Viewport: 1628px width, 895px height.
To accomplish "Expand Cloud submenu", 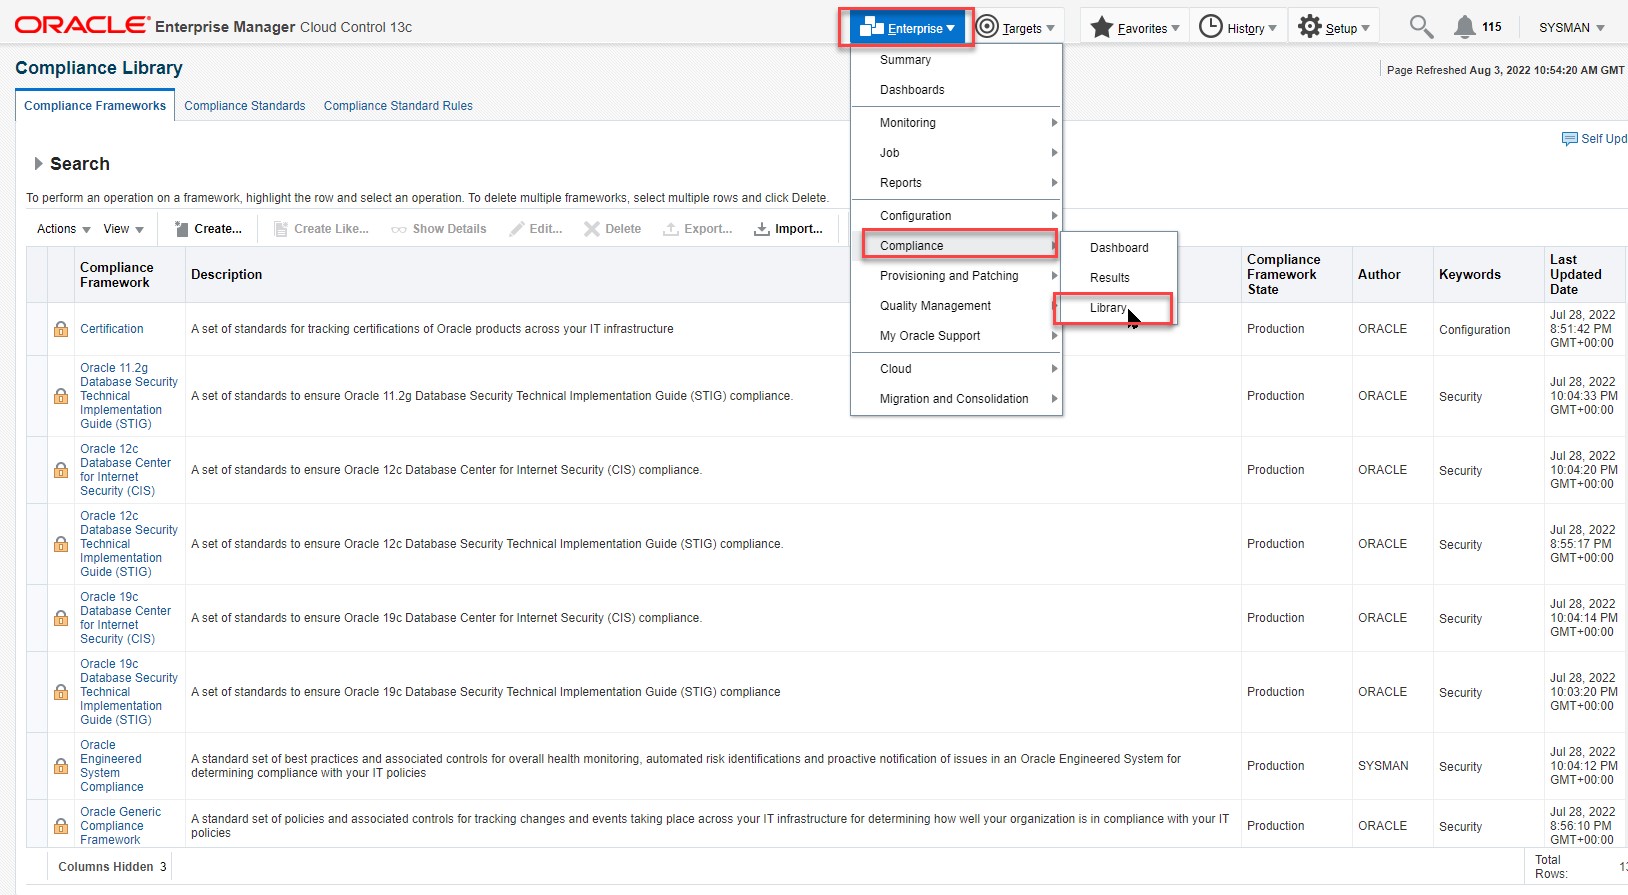I will 956,369.
